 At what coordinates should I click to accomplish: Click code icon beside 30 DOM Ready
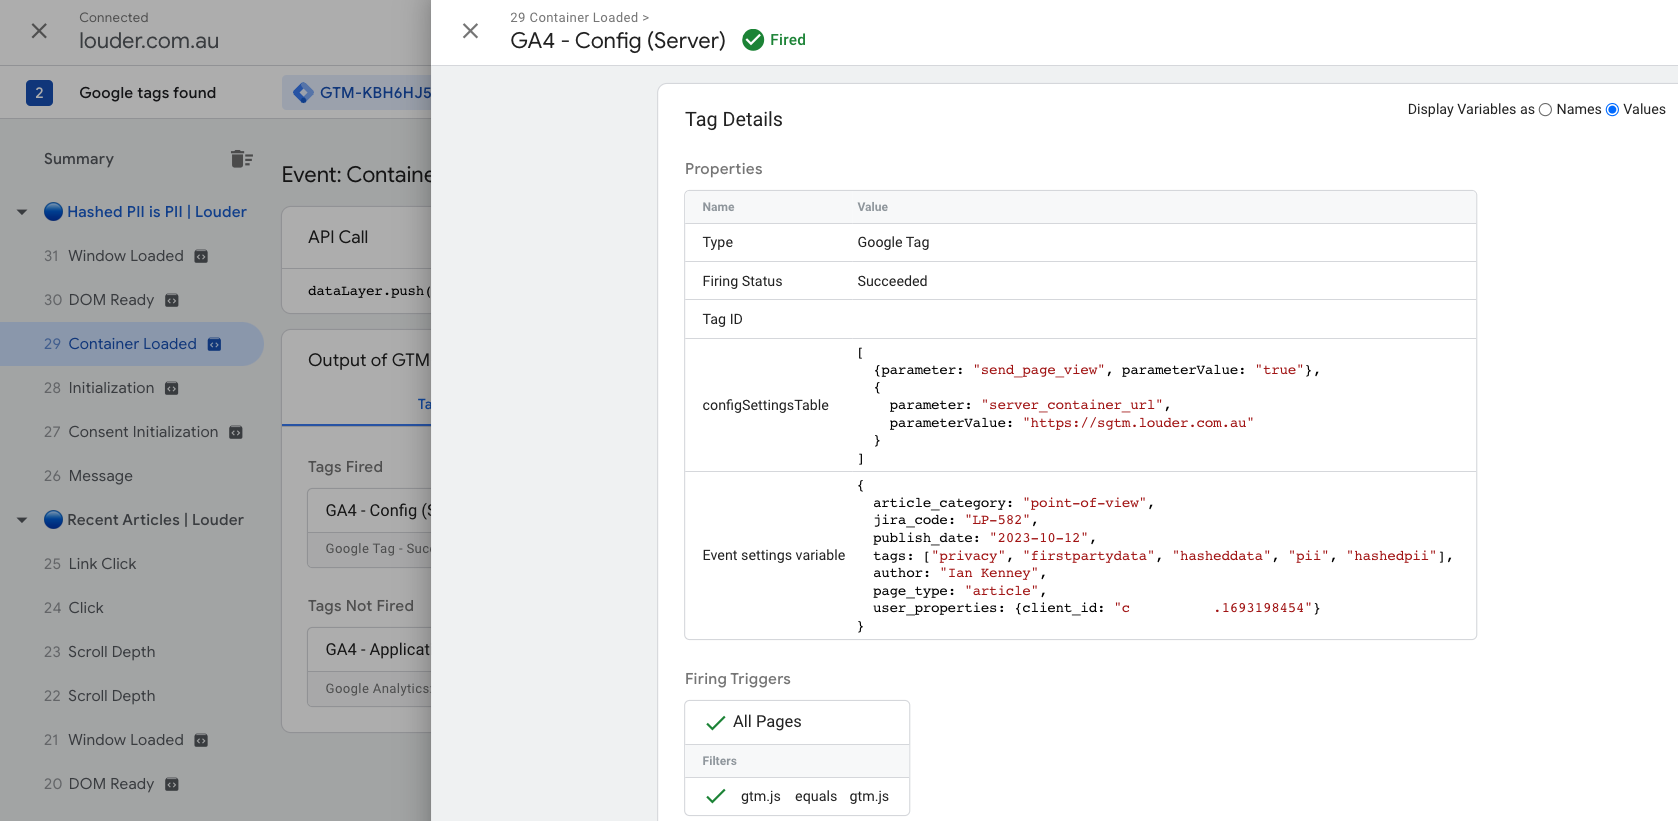click(x=172, y=301)
